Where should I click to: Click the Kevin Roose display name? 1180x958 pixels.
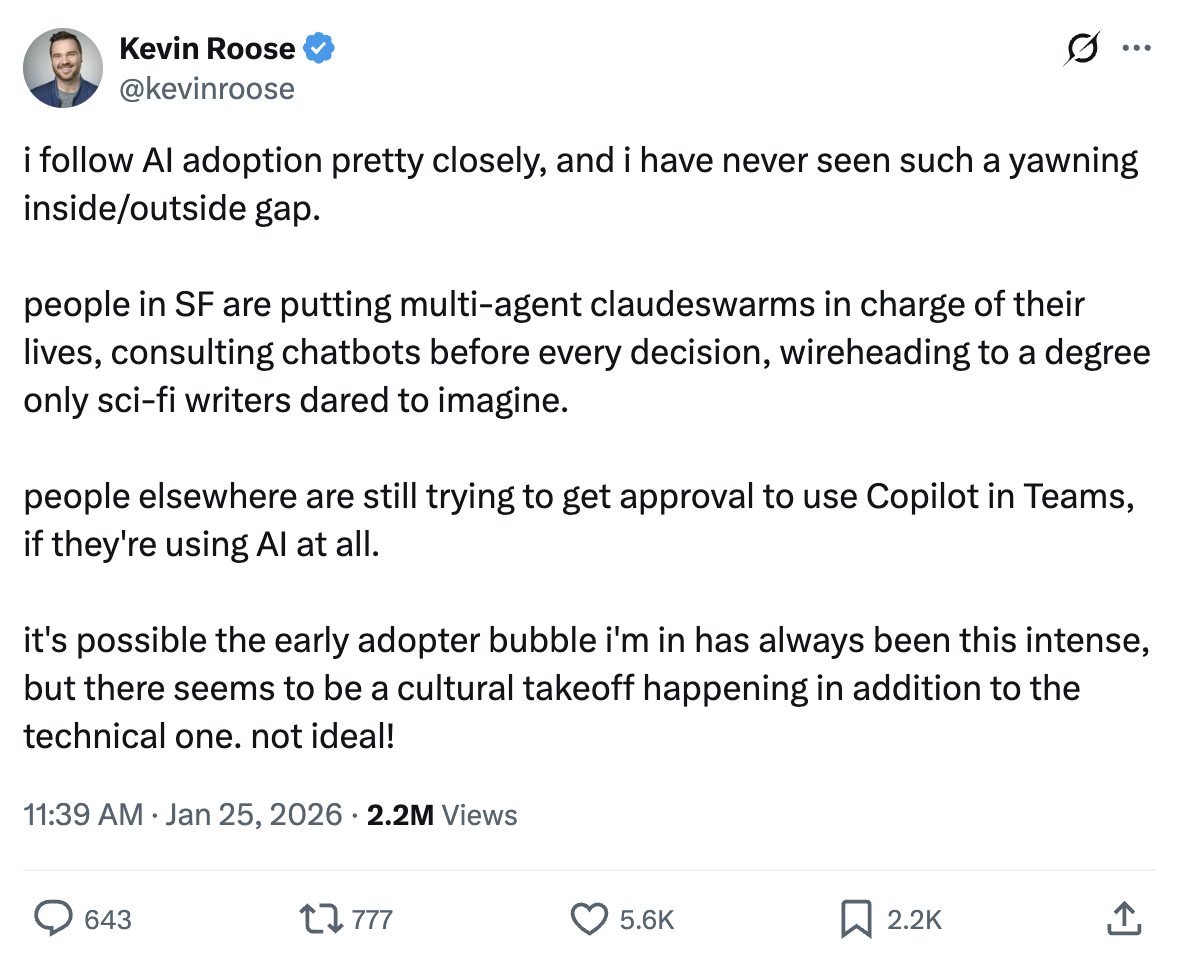(x=207, y=48)
